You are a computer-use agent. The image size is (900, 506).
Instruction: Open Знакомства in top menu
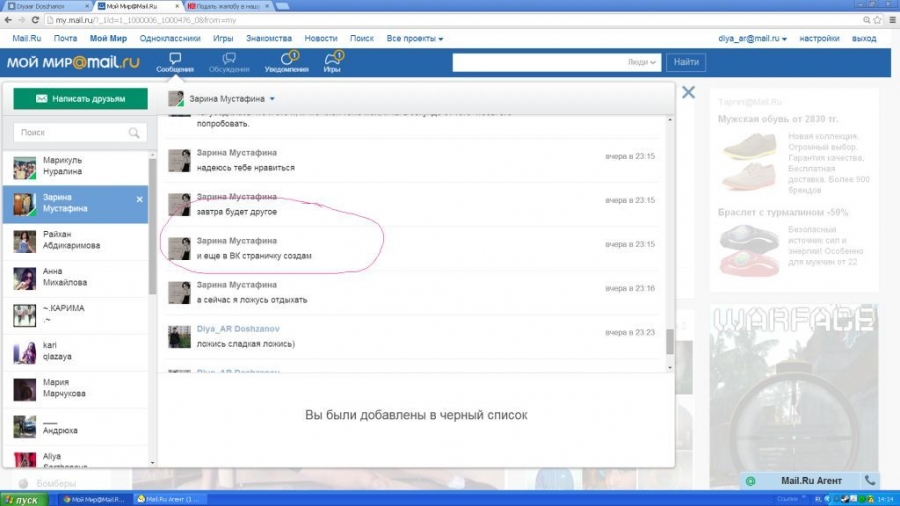(x=269, y=38)
